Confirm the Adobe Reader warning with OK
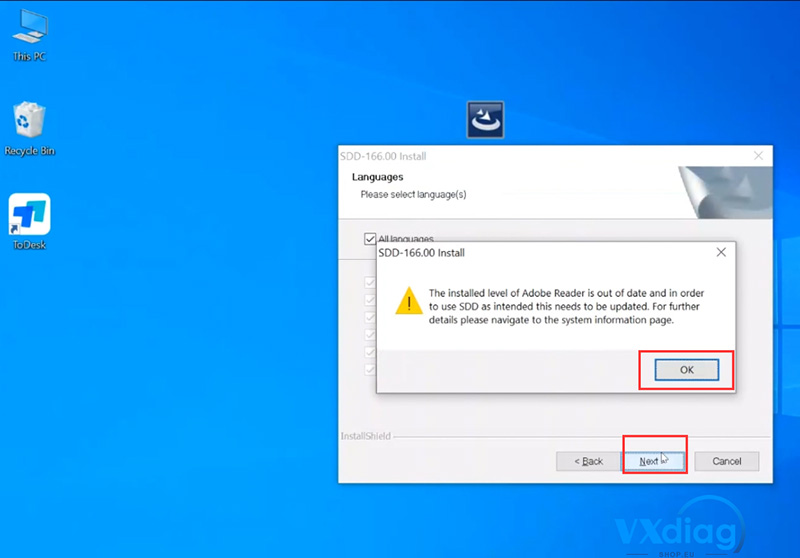Image resolution: width=800 pixels, height=558 pixels. click(687, 370)
